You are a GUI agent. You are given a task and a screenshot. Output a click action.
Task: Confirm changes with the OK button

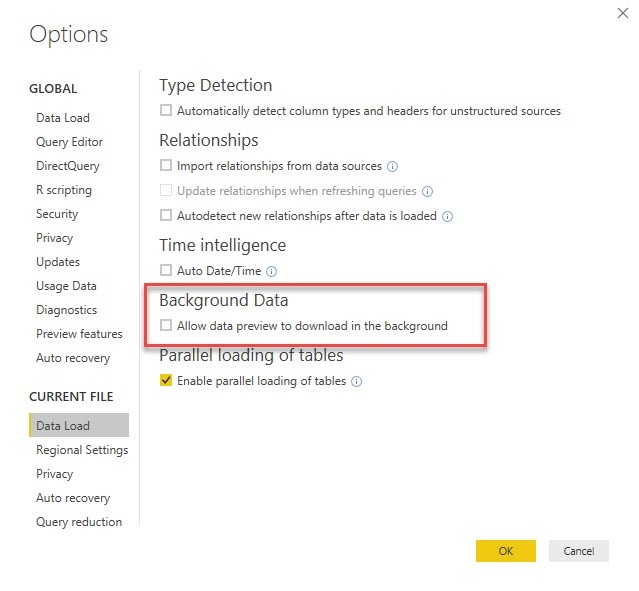tap(506, 551)
